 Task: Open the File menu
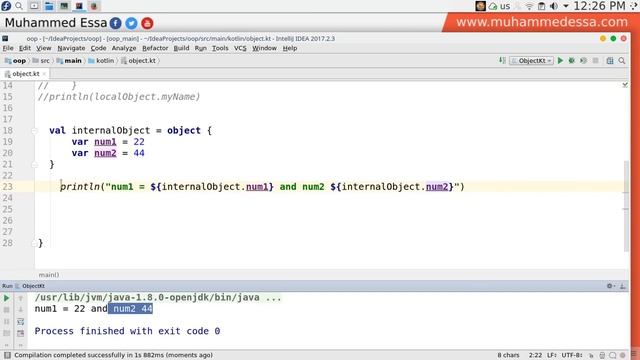tap(8, 48)
